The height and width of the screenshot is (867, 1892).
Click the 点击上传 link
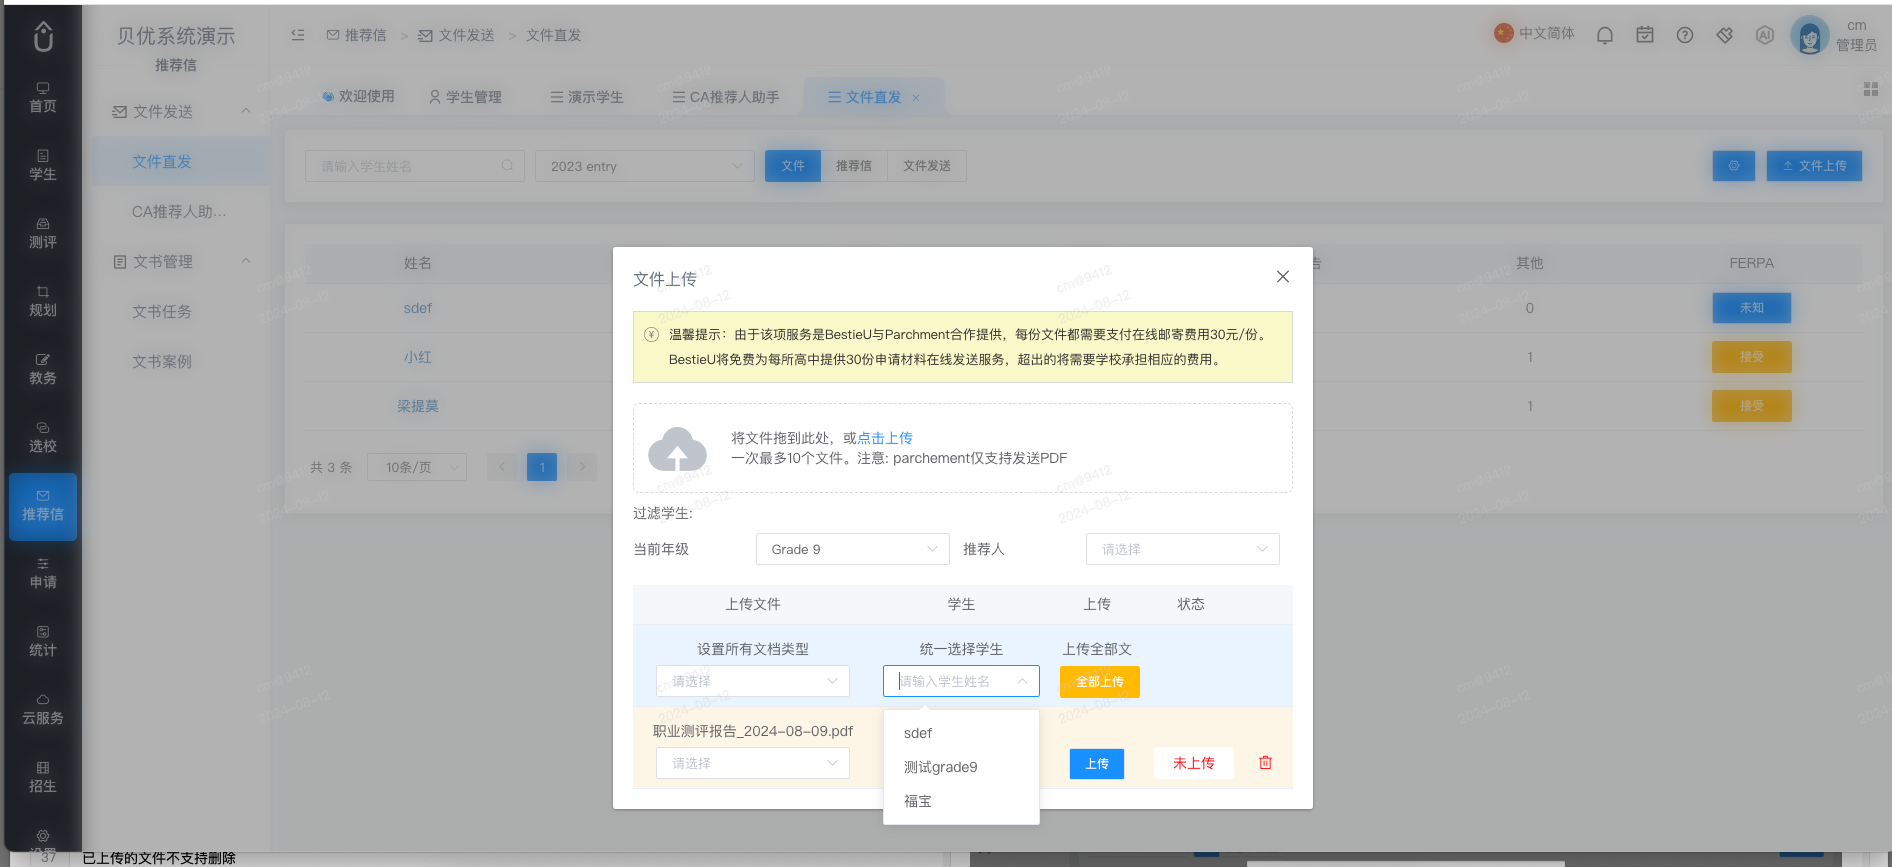885,438
